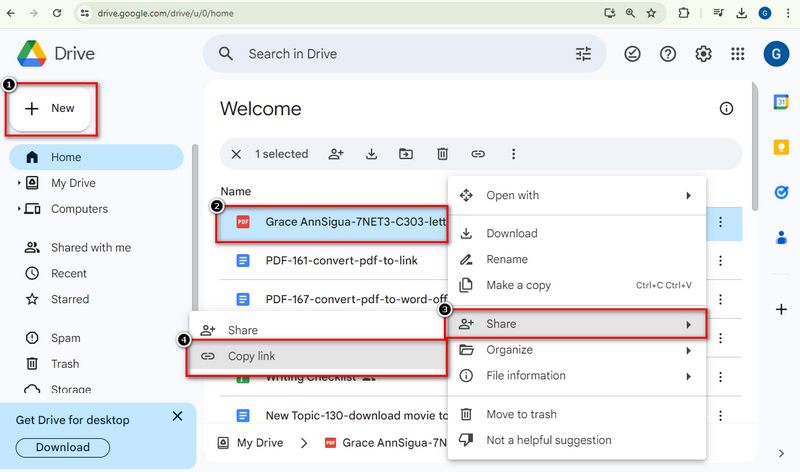
Task: Click the download toolbar icon
Action: pos(371,154)
